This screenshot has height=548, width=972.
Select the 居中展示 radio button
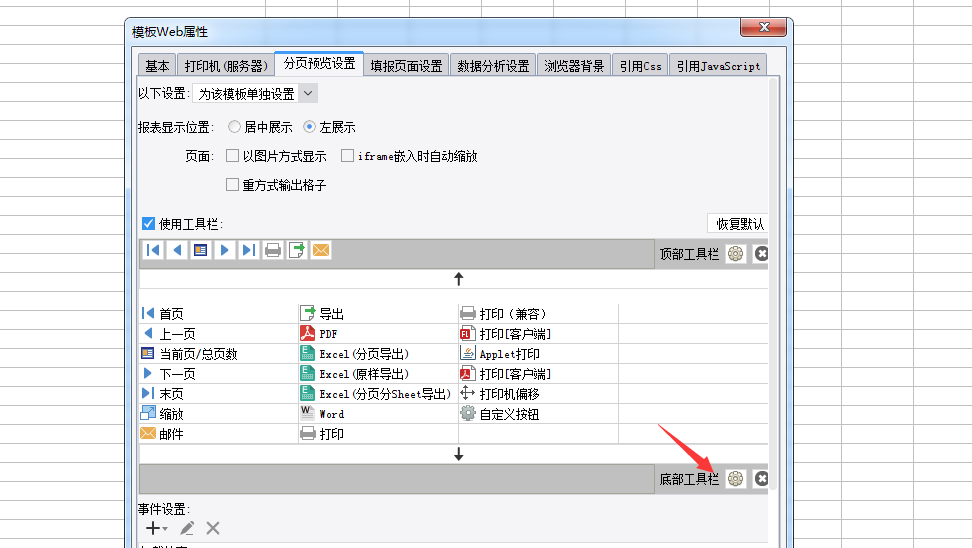234,127
